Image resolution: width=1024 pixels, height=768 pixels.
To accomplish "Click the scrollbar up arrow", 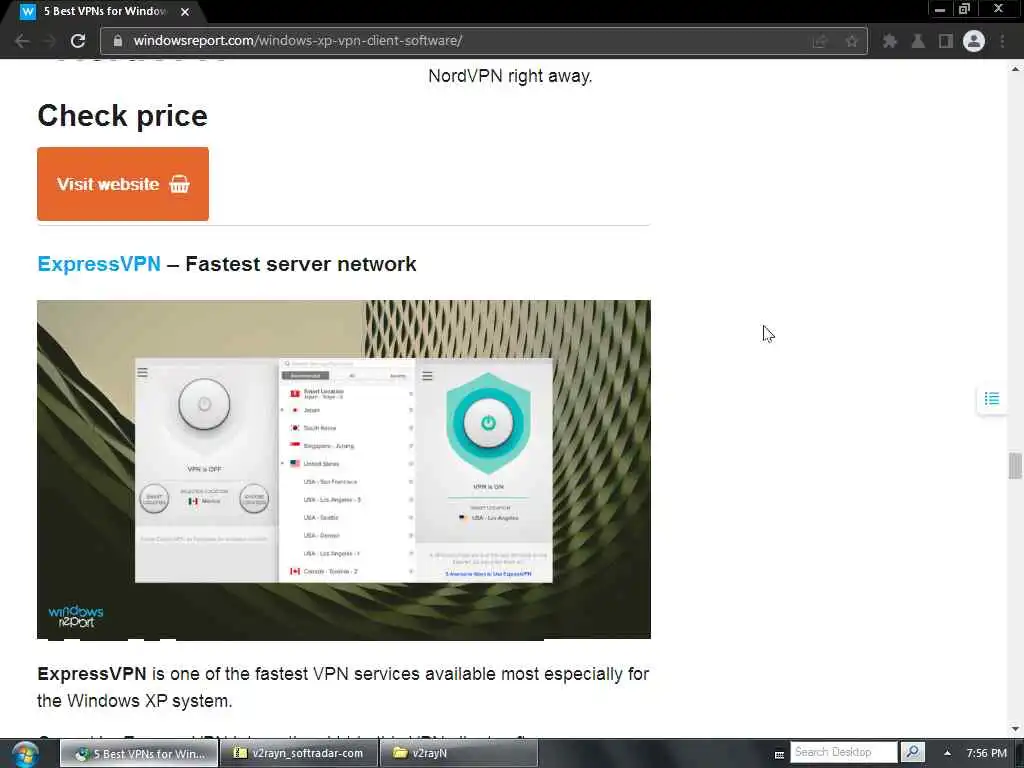I will [x=1015, y=68].
